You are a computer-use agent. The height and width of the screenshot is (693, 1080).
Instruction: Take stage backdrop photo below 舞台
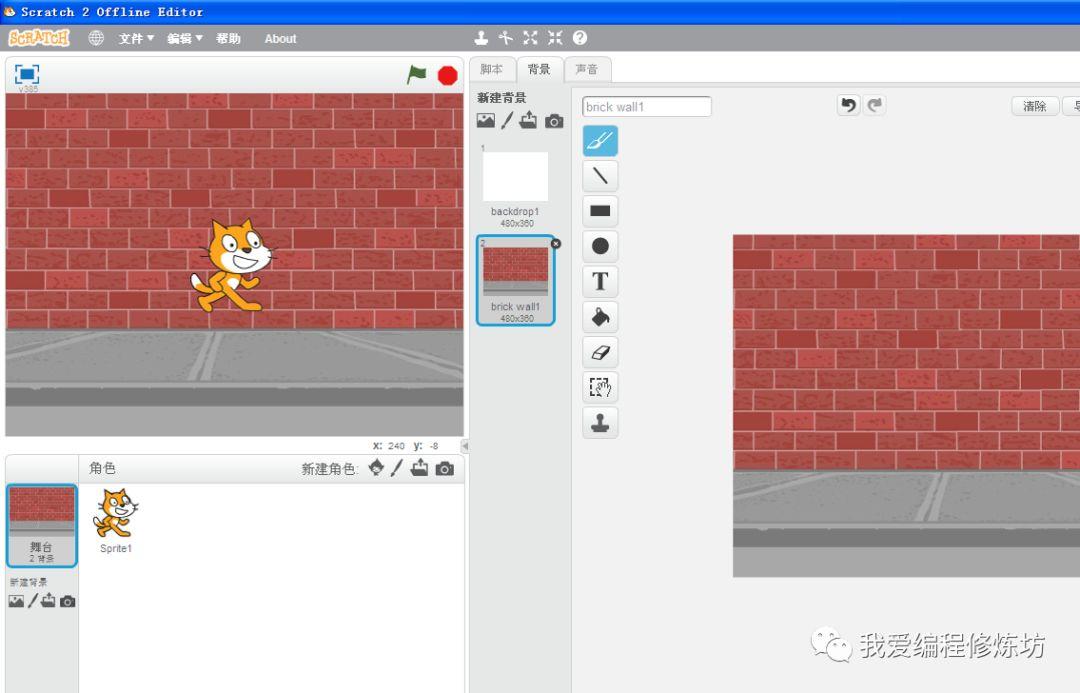click(x=68, y=602)
